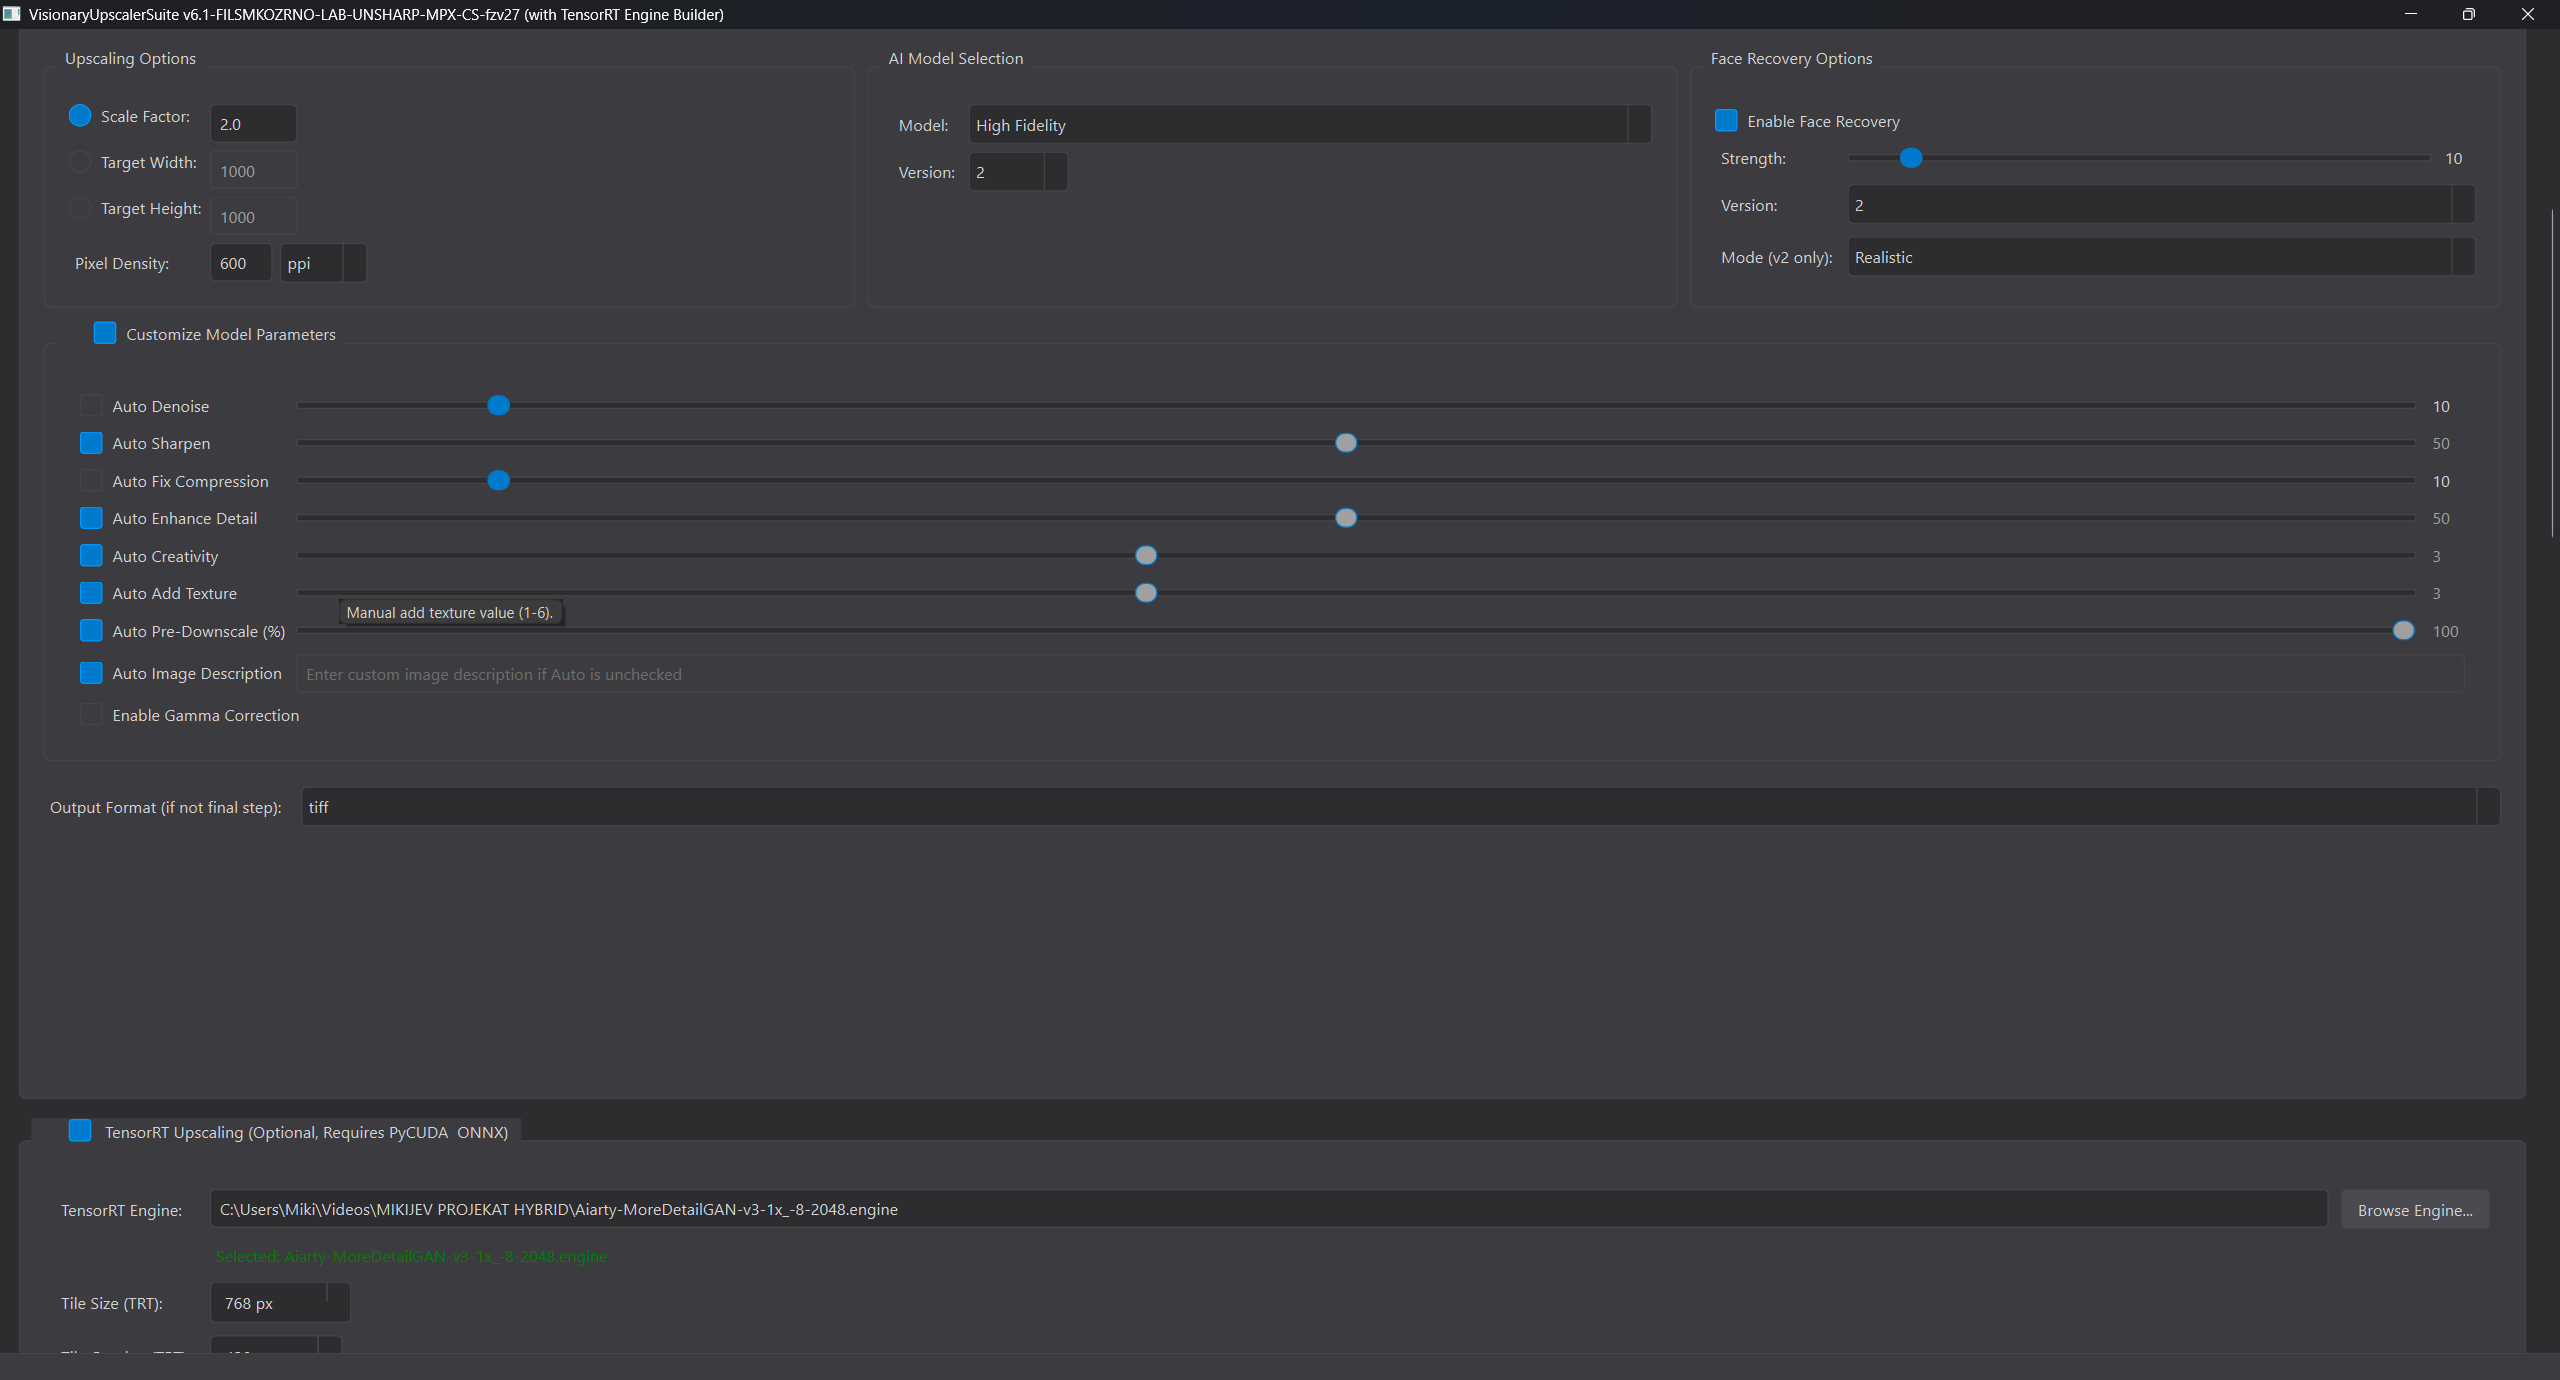The width and height of the screenshot is (2560, 1380).
Task: Click the Auto Creativity slider handle
Action: (x=1146, y=555)
